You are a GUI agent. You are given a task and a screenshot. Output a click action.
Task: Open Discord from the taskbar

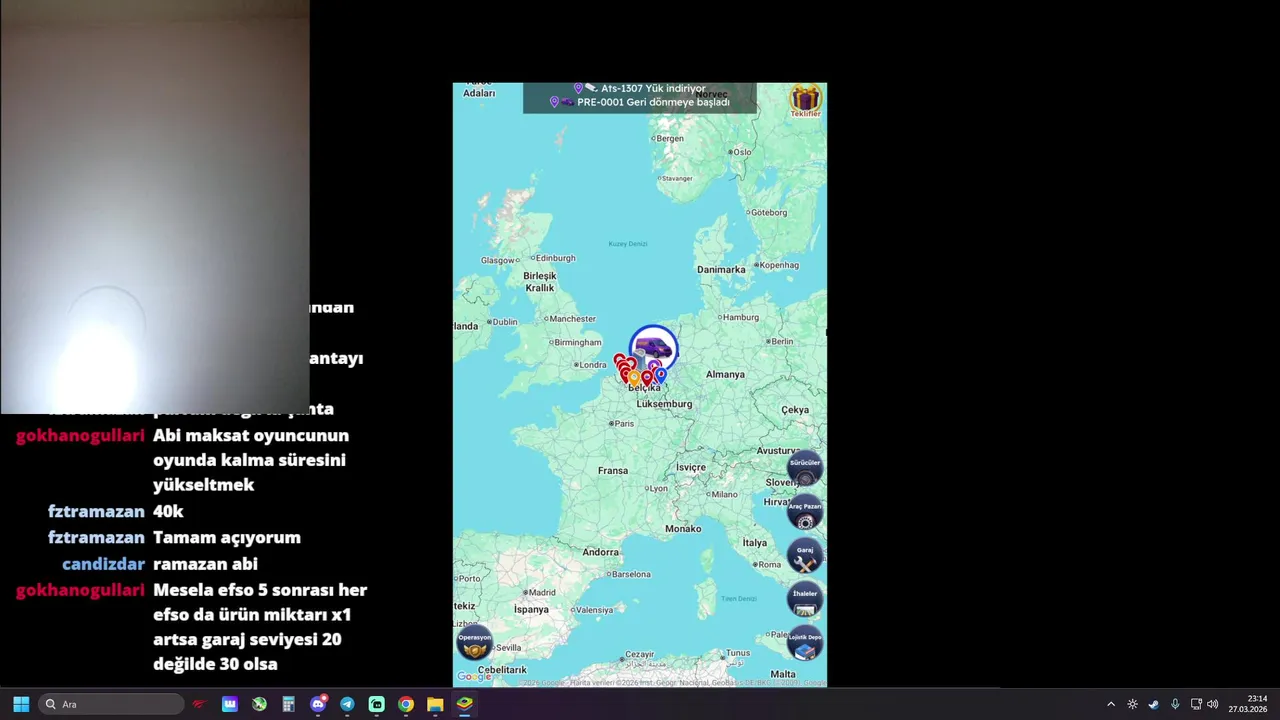point(318,704)
